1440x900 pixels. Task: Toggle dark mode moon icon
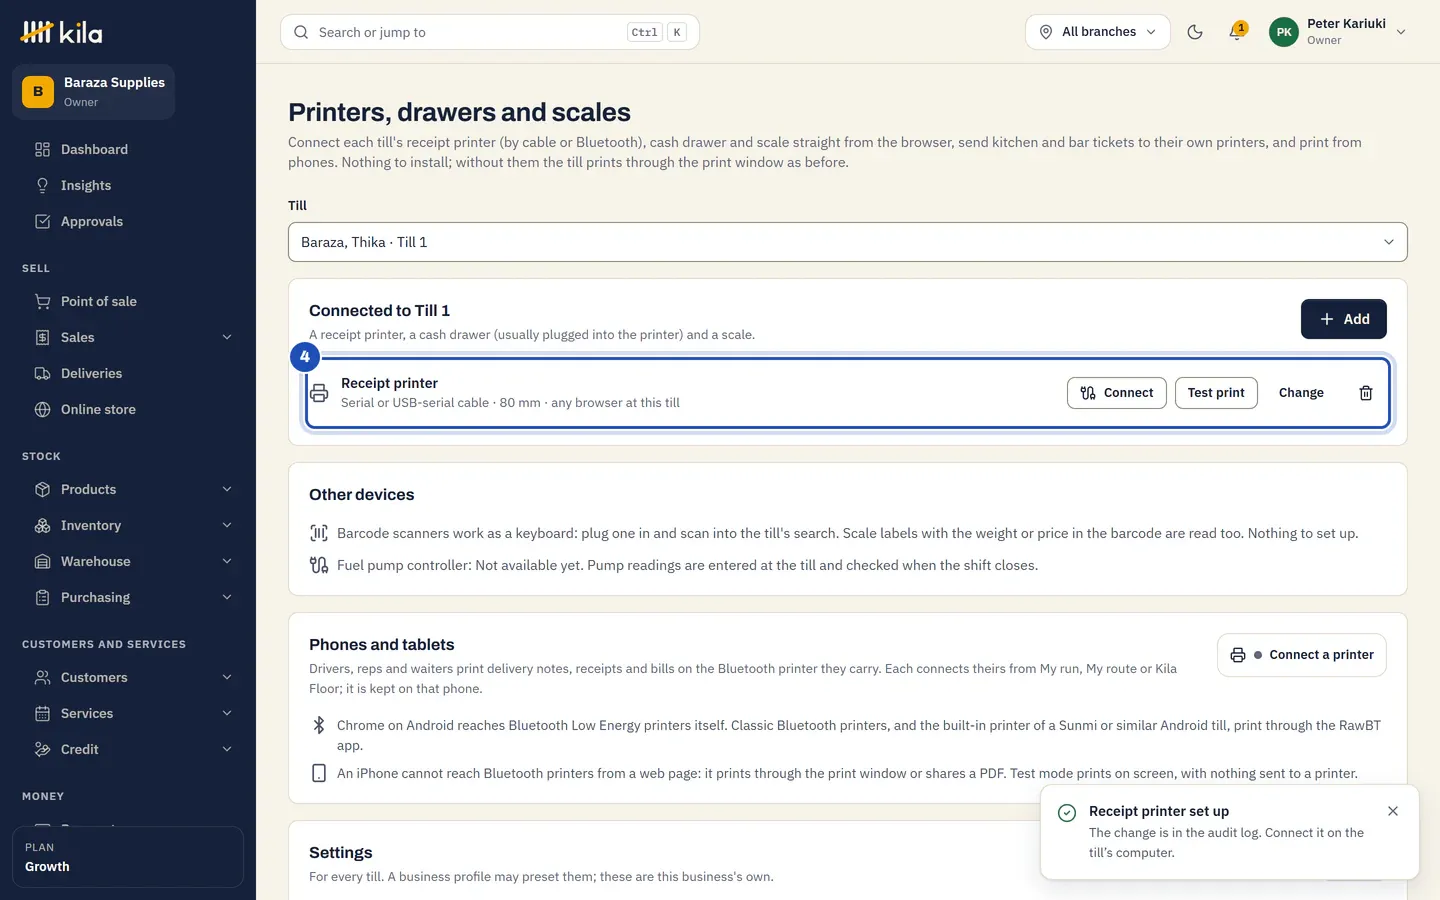(1195, 32)
